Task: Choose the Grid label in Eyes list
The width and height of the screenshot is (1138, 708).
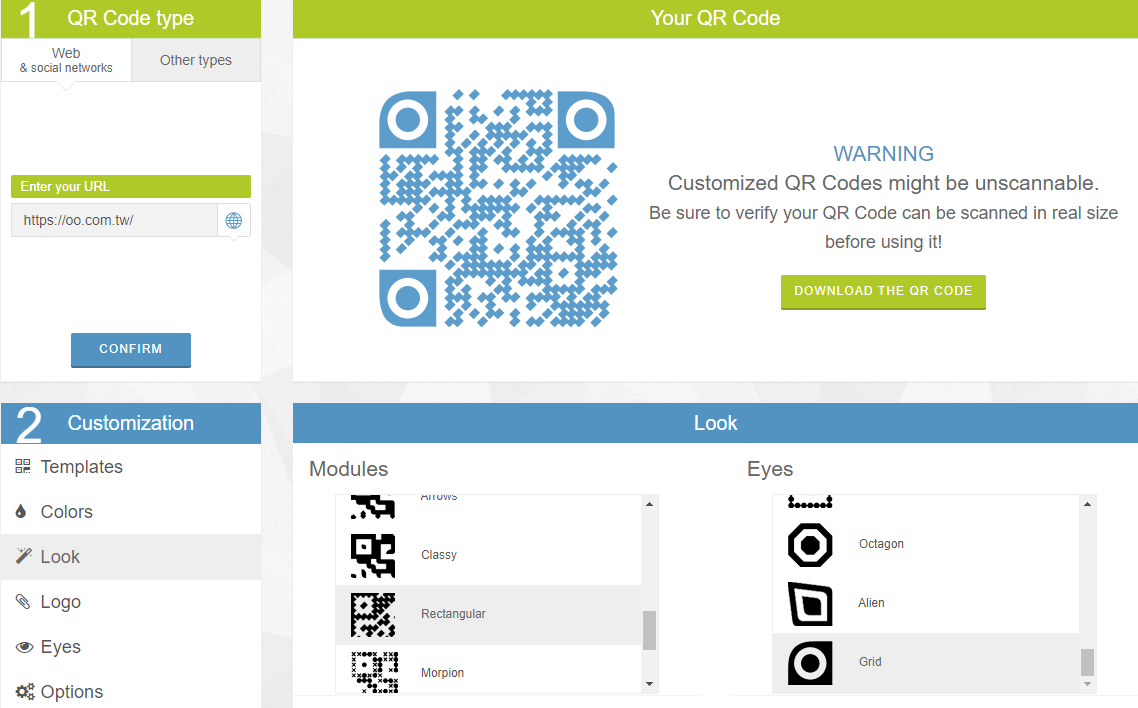Action: [871, 662]
